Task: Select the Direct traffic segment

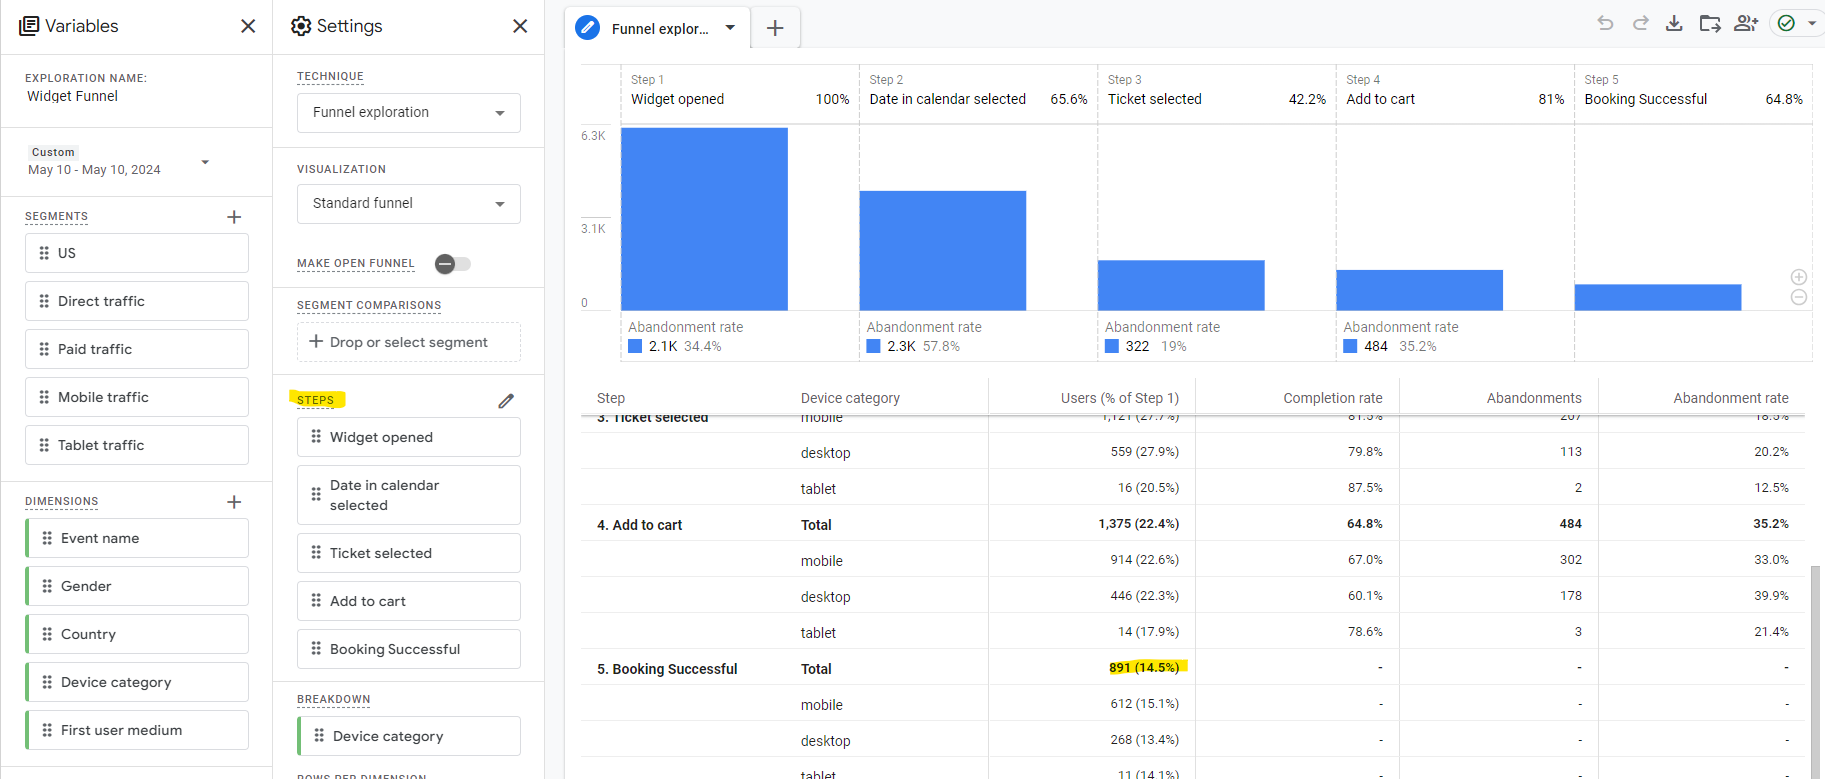Action: tap(137, 301)
